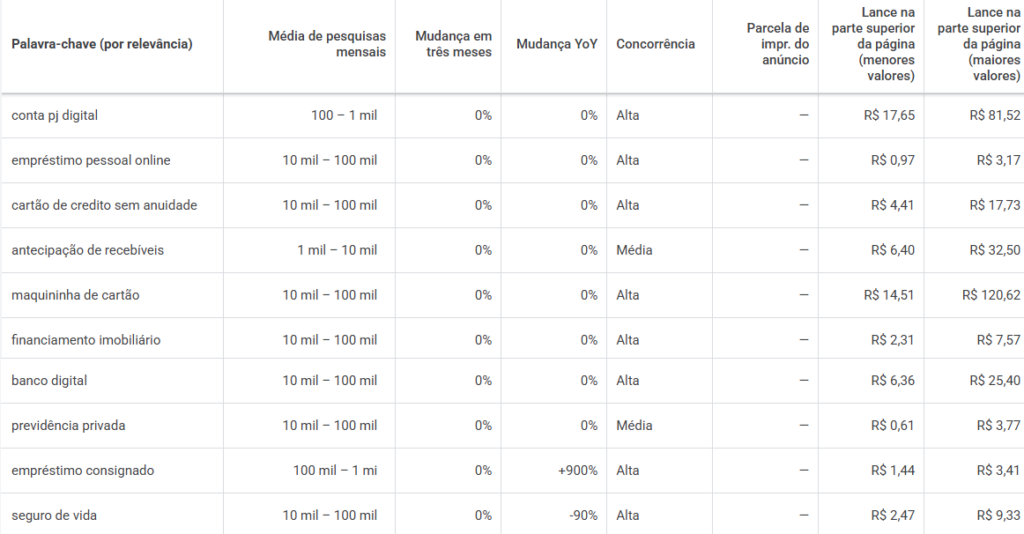The height and width of the screenshot is (534, 1024).
Task: Select financiamento imobiliário keyword
Action: [86, 340]
